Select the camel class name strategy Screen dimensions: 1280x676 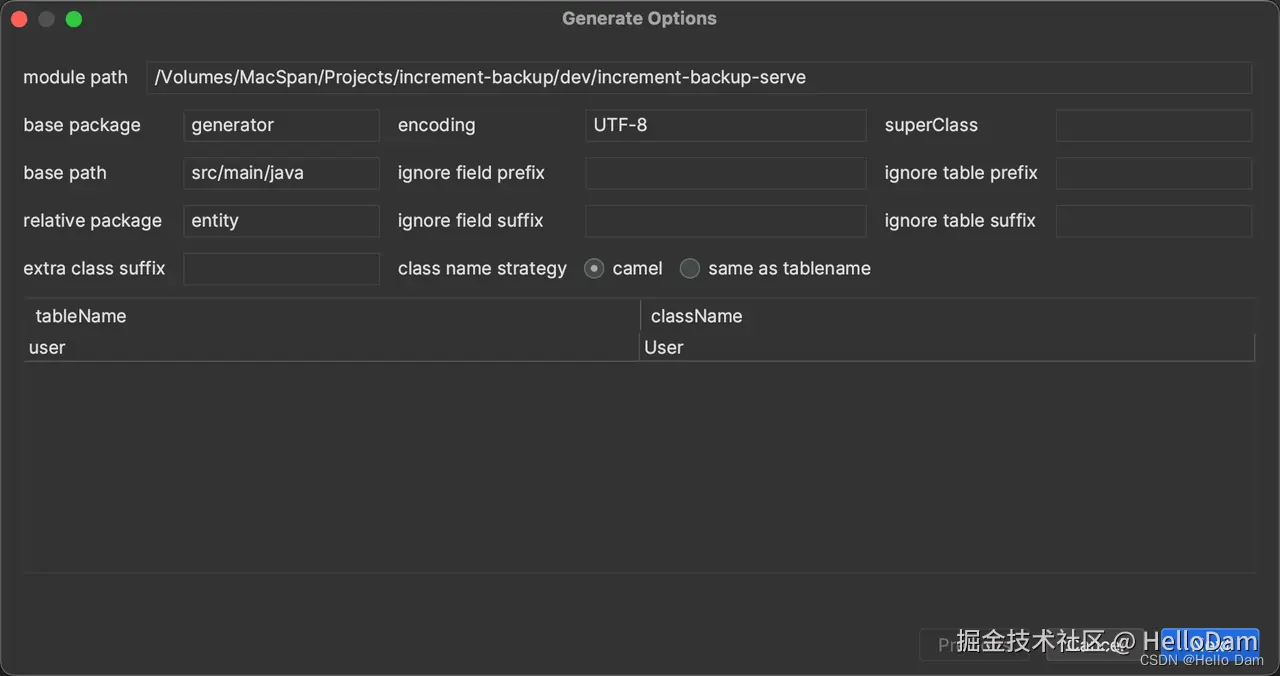[x=595, y=268]
